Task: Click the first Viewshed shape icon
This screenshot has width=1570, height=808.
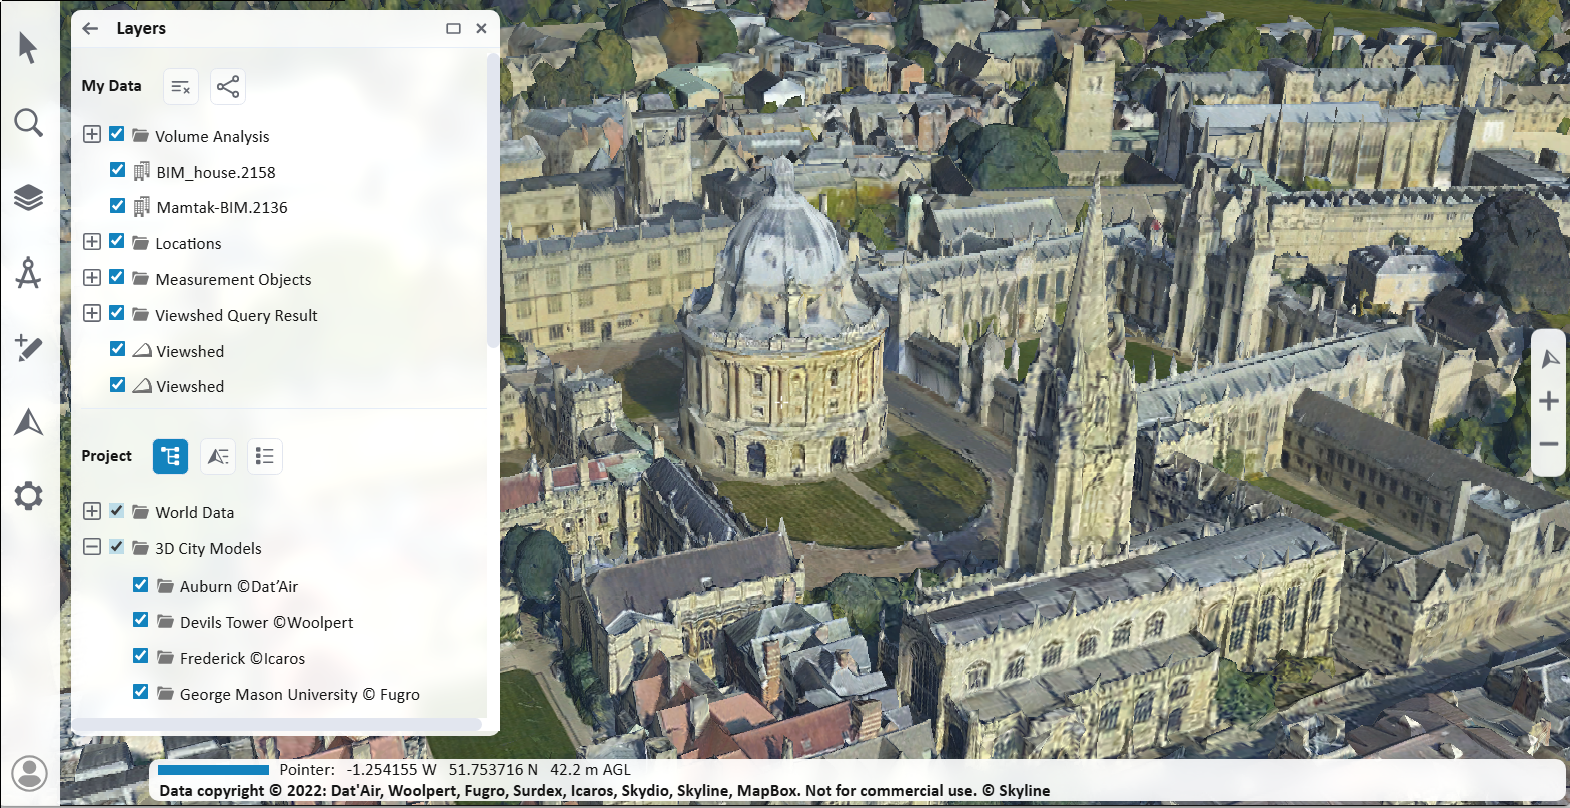Action: click(142, 350)
